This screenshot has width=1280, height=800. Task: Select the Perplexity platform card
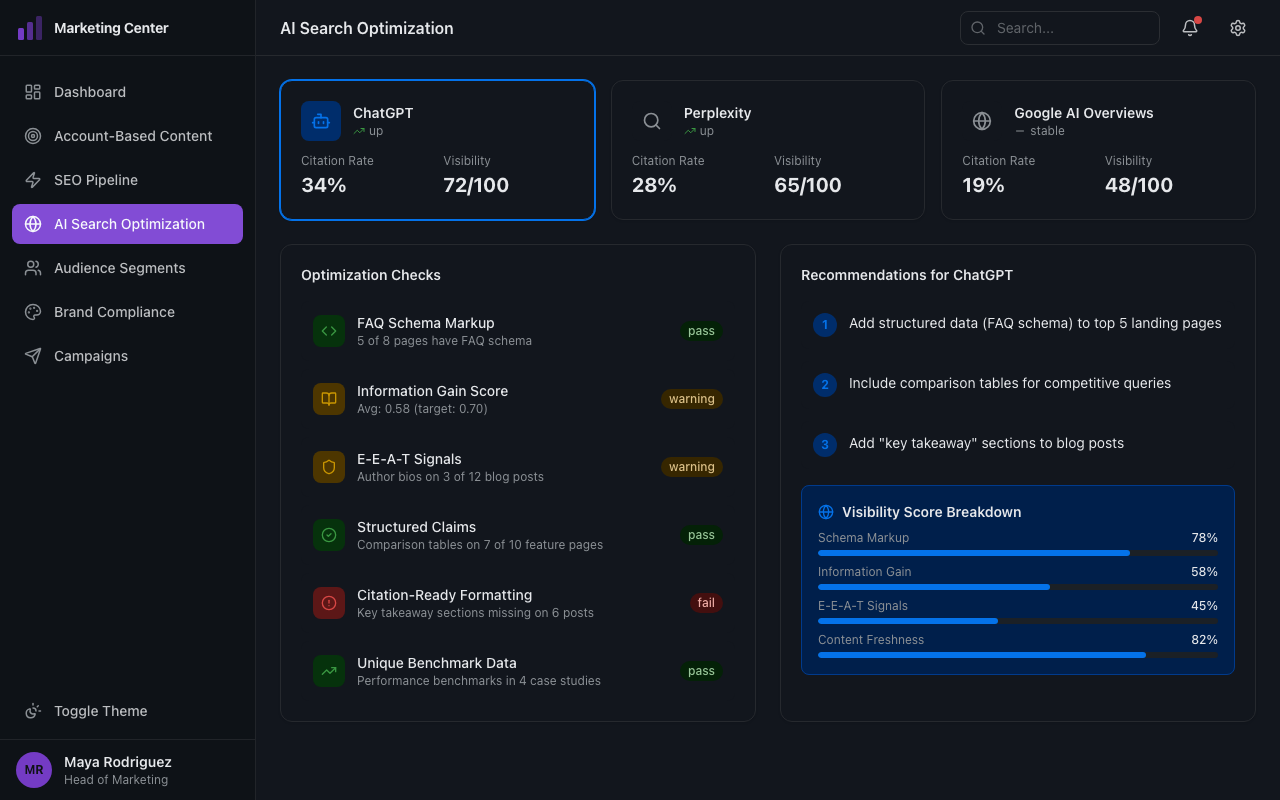tap(767, 150)
